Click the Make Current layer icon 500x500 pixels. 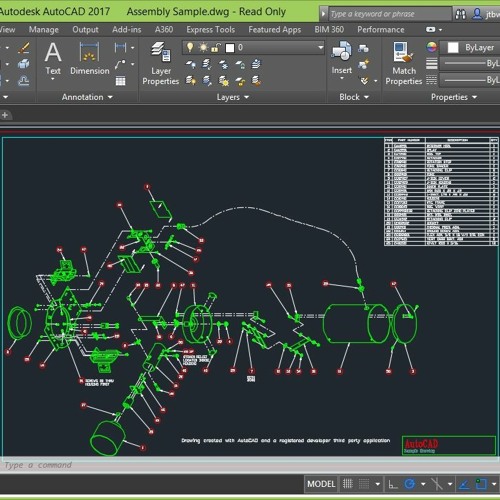(x=256, y=64)
